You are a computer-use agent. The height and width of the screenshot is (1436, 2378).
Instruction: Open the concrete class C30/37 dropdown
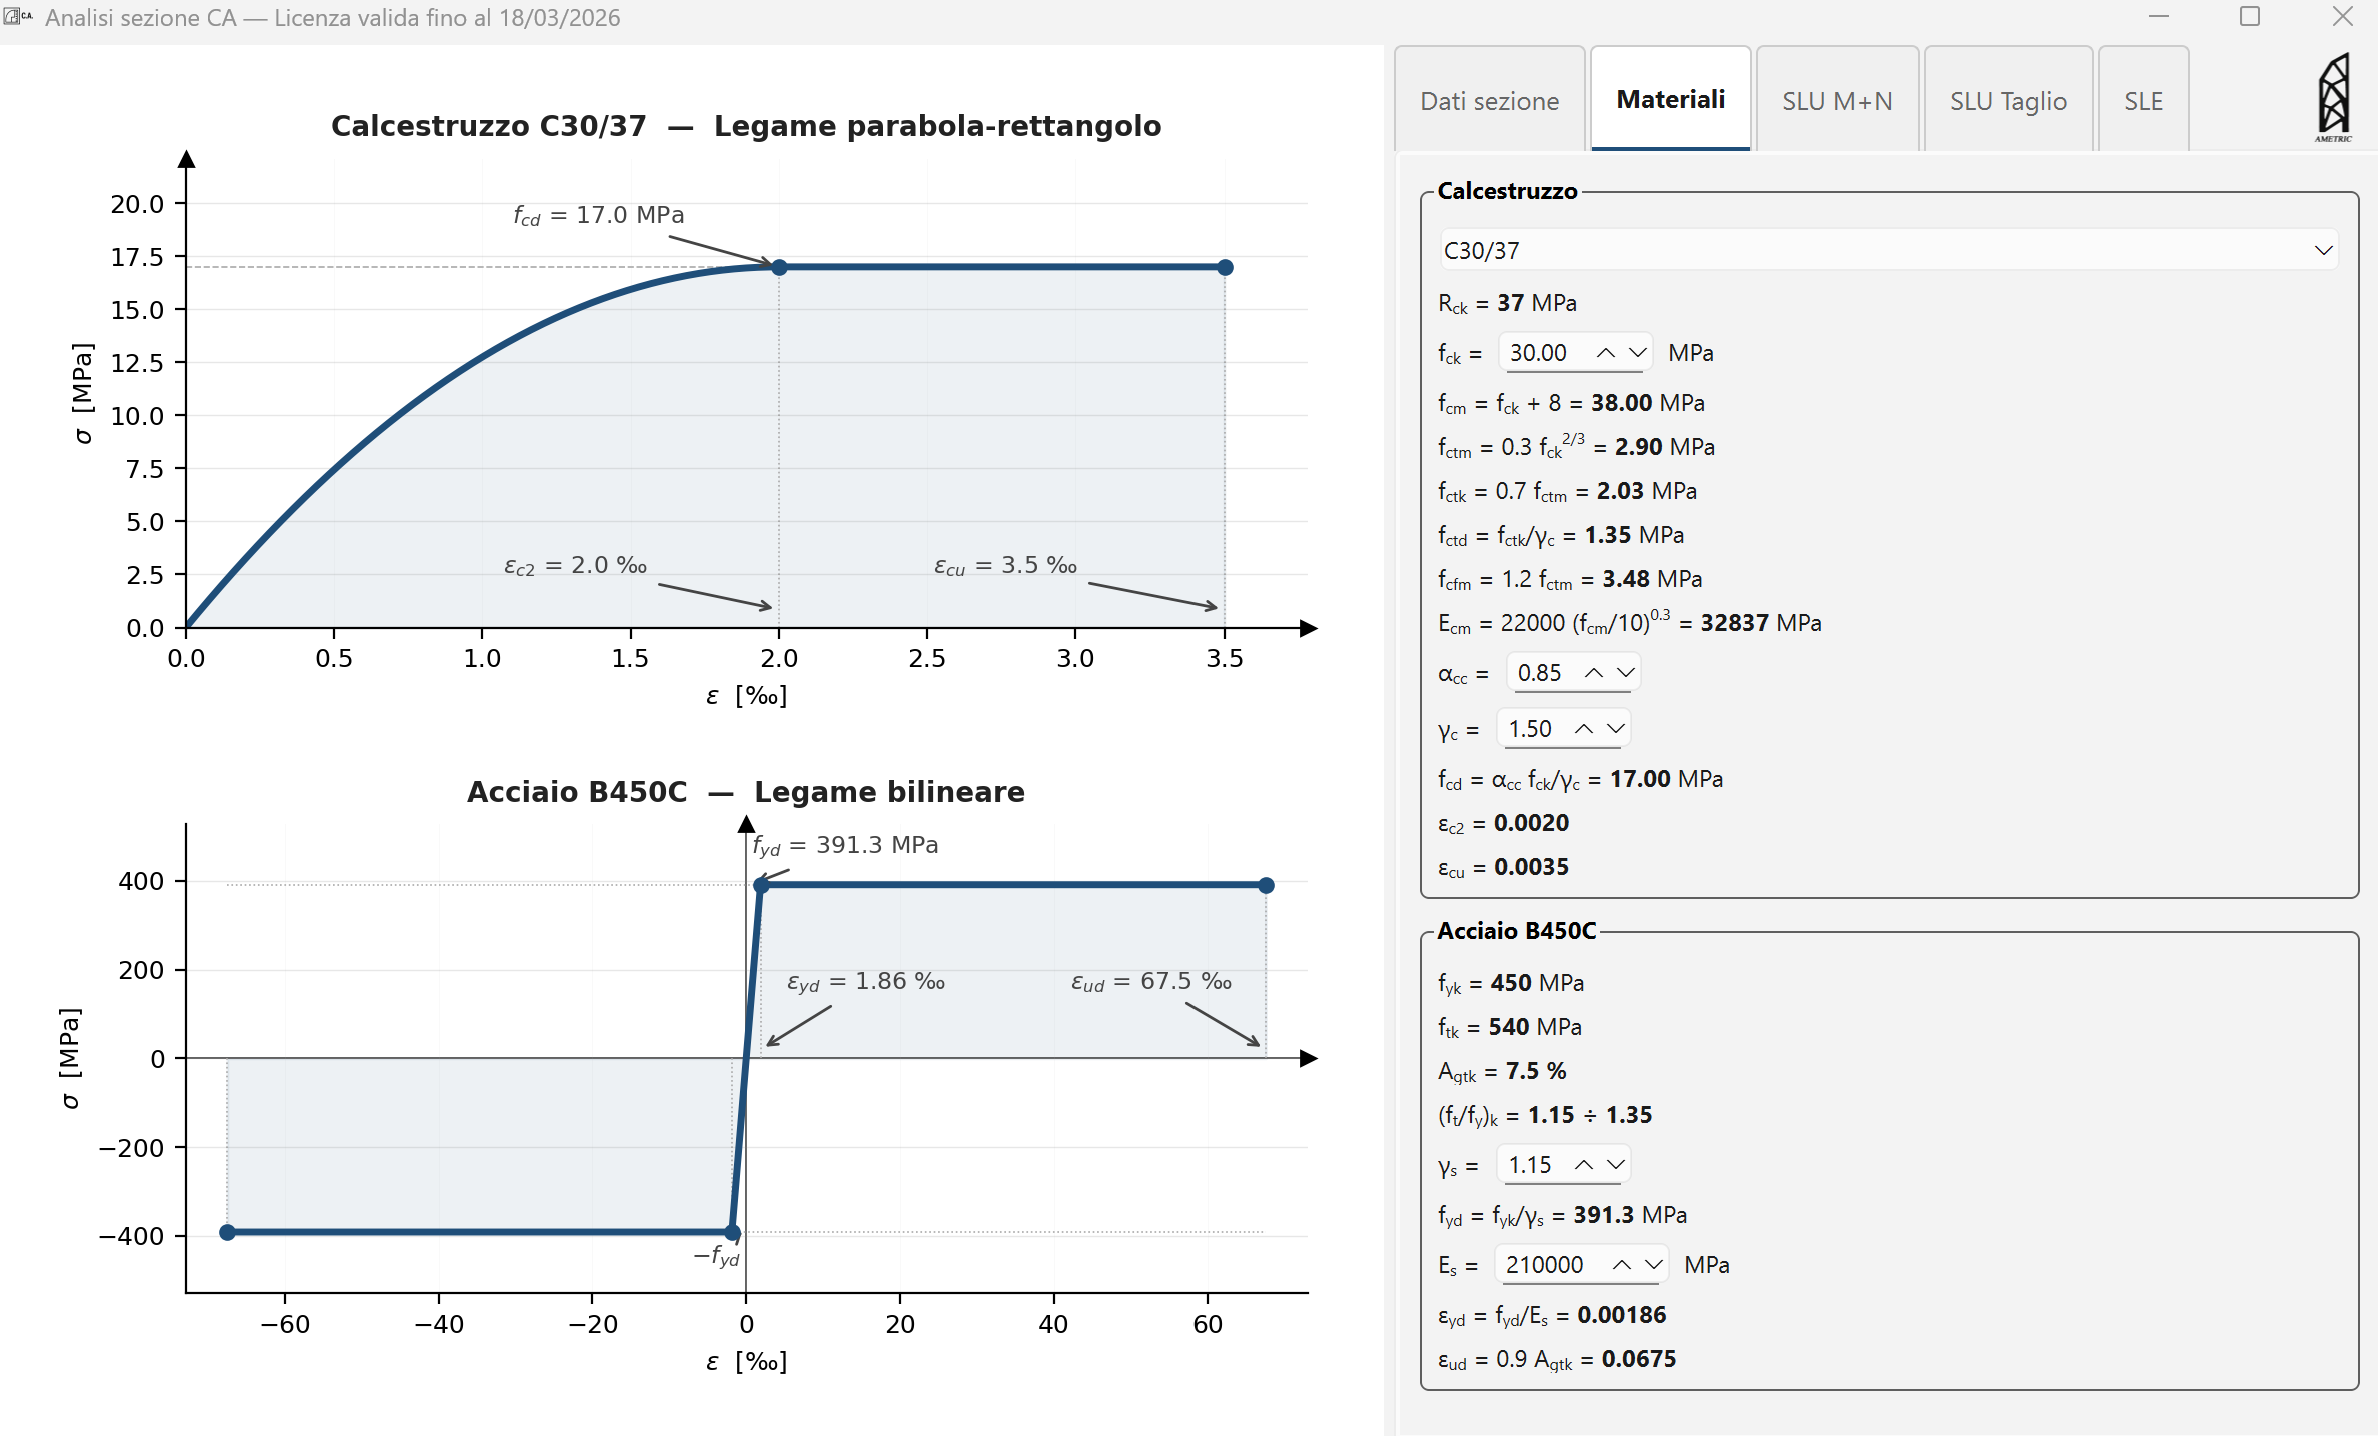click(x=1888, y=250)
